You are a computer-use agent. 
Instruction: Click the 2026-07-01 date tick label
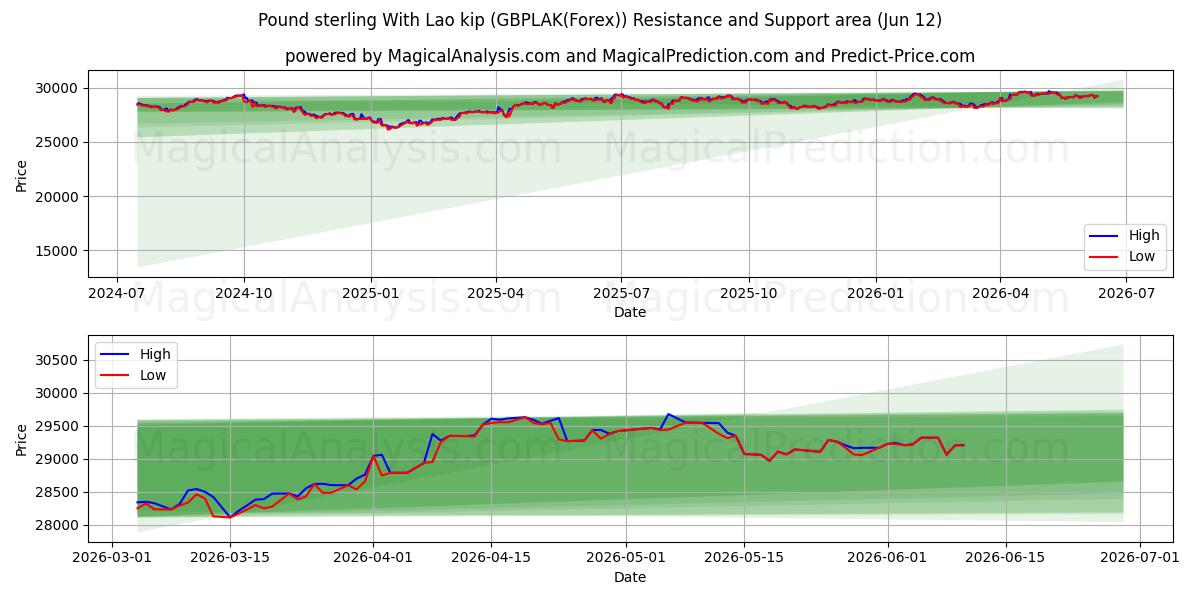pyautogui.click(x=1140, y=558)
